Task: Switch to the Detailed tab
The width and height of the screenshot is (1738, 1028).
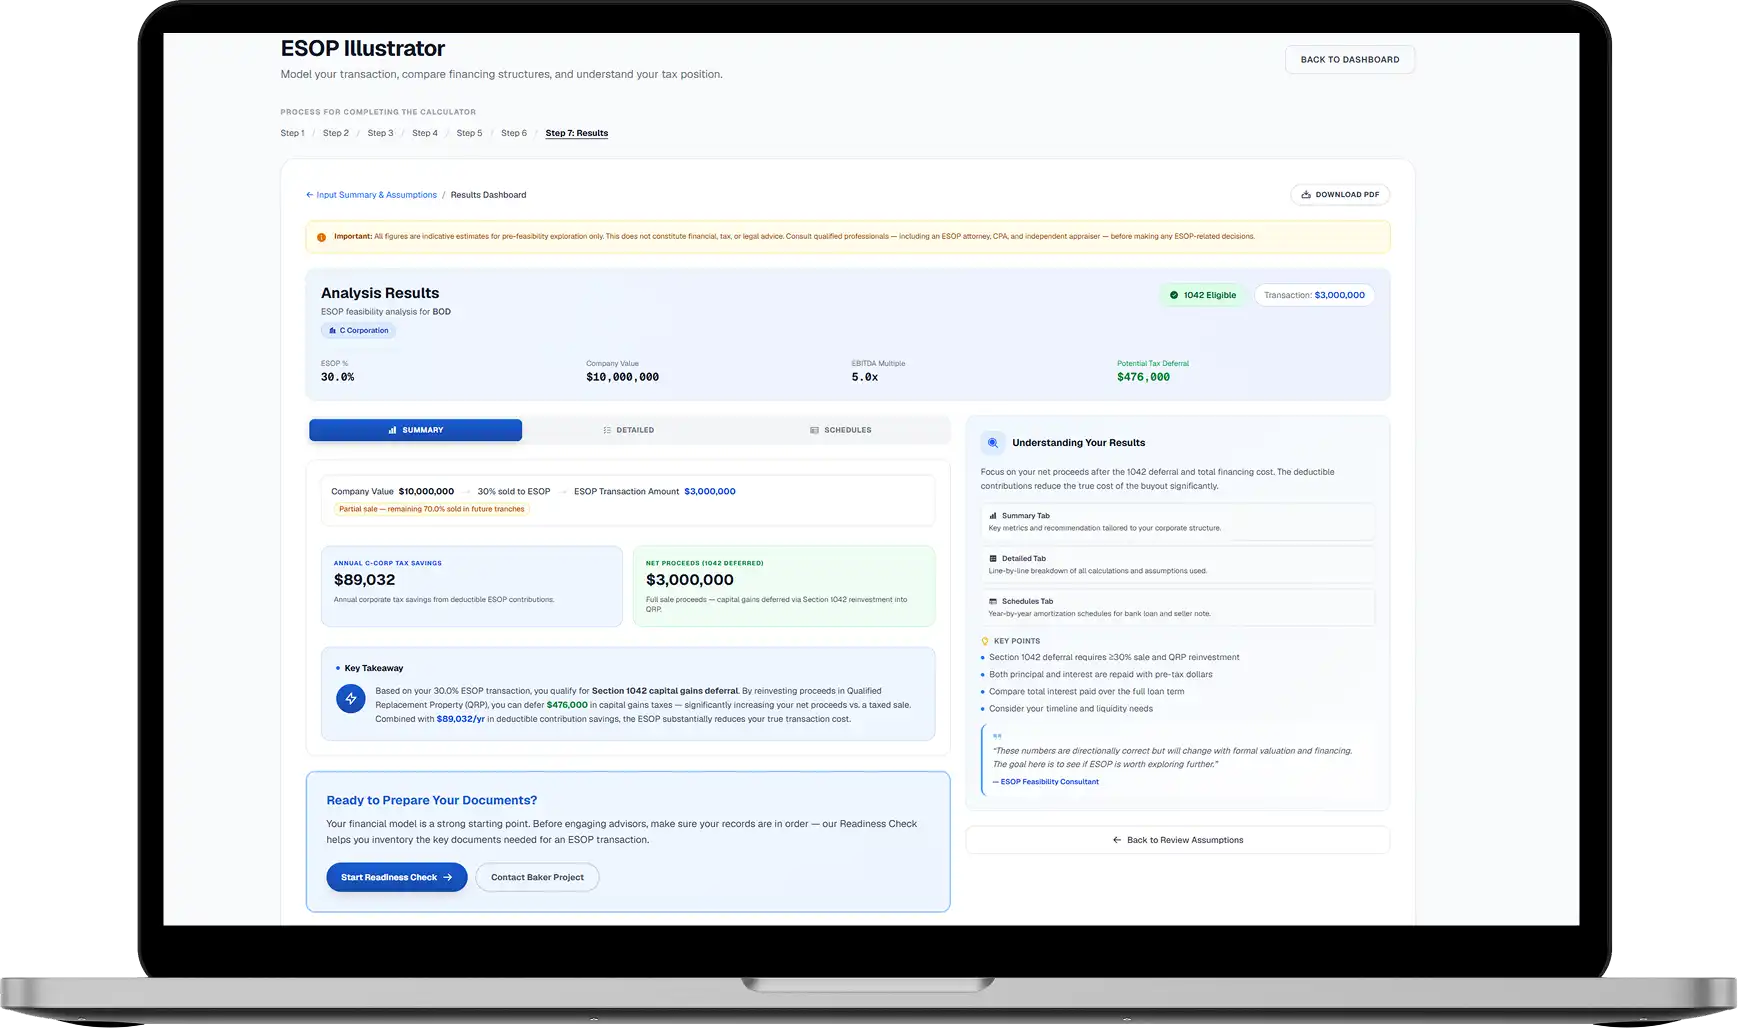Action: coord(628,430)
